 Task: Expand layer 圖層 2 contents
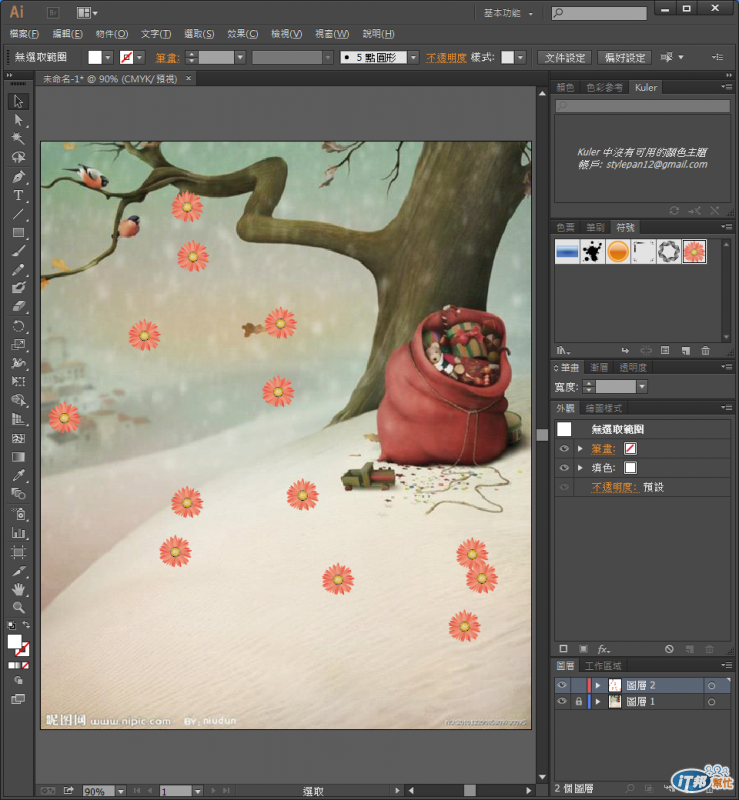pos(598,685)
